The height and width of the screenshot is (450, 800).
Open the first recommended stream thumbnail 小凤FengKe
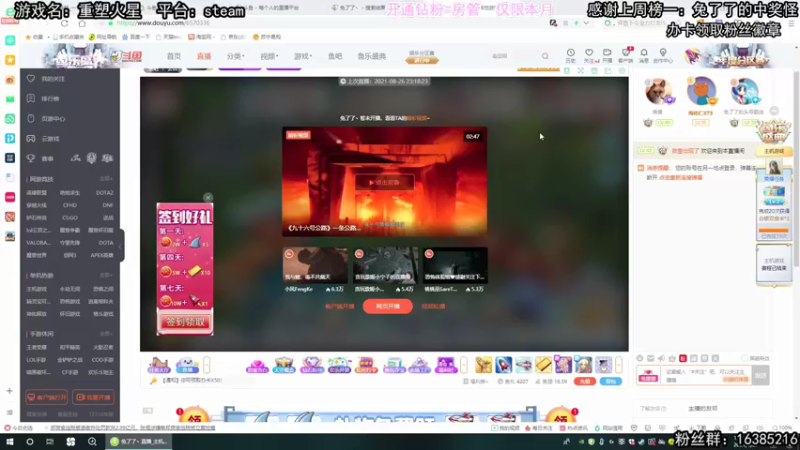[x=315, y=265]
